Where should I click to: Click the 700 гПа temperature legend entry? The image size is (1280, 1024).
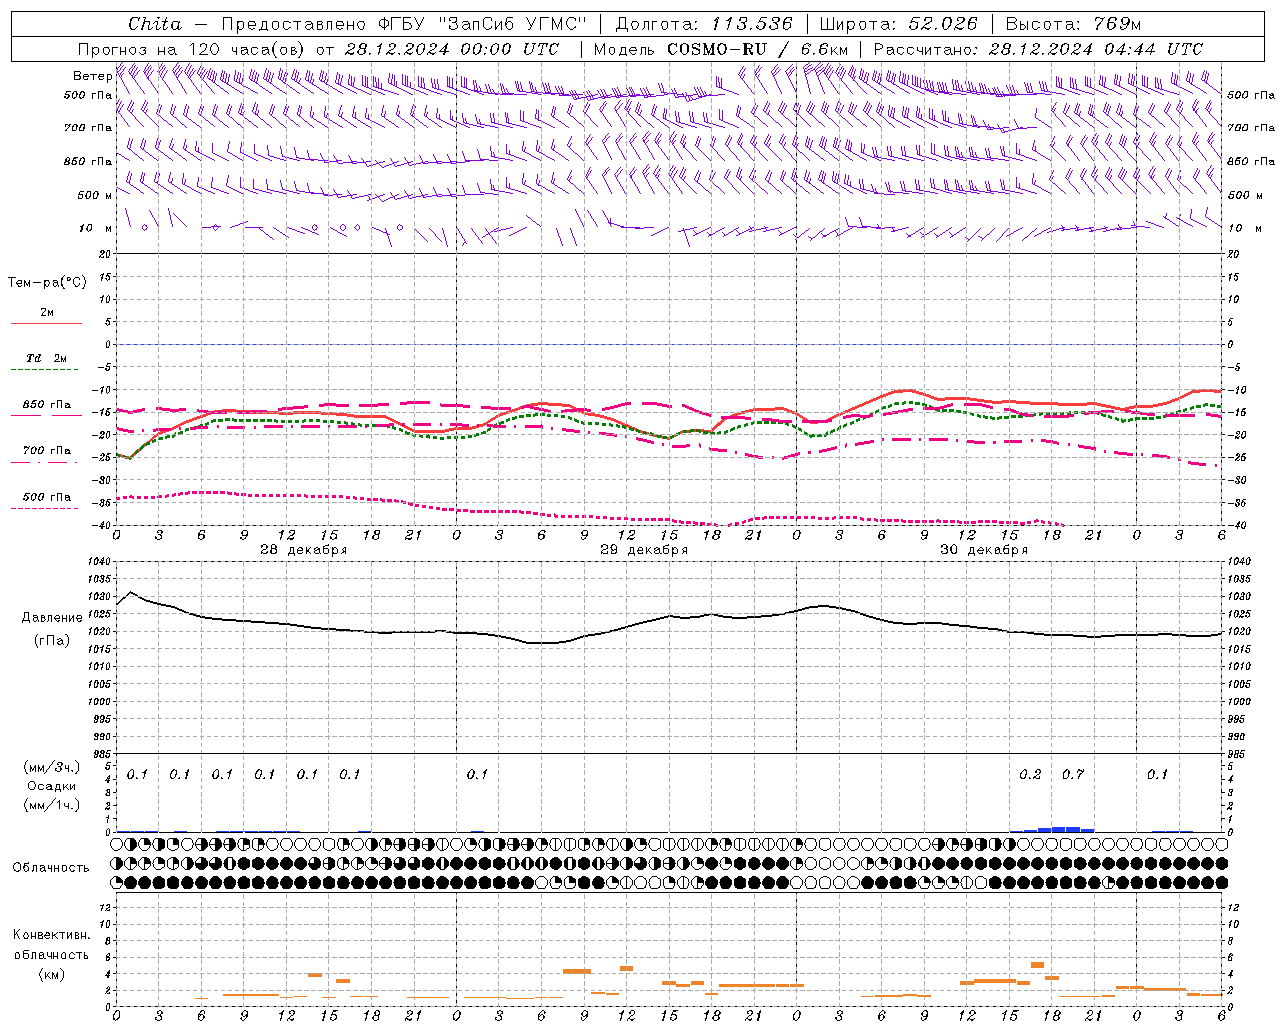46,450
